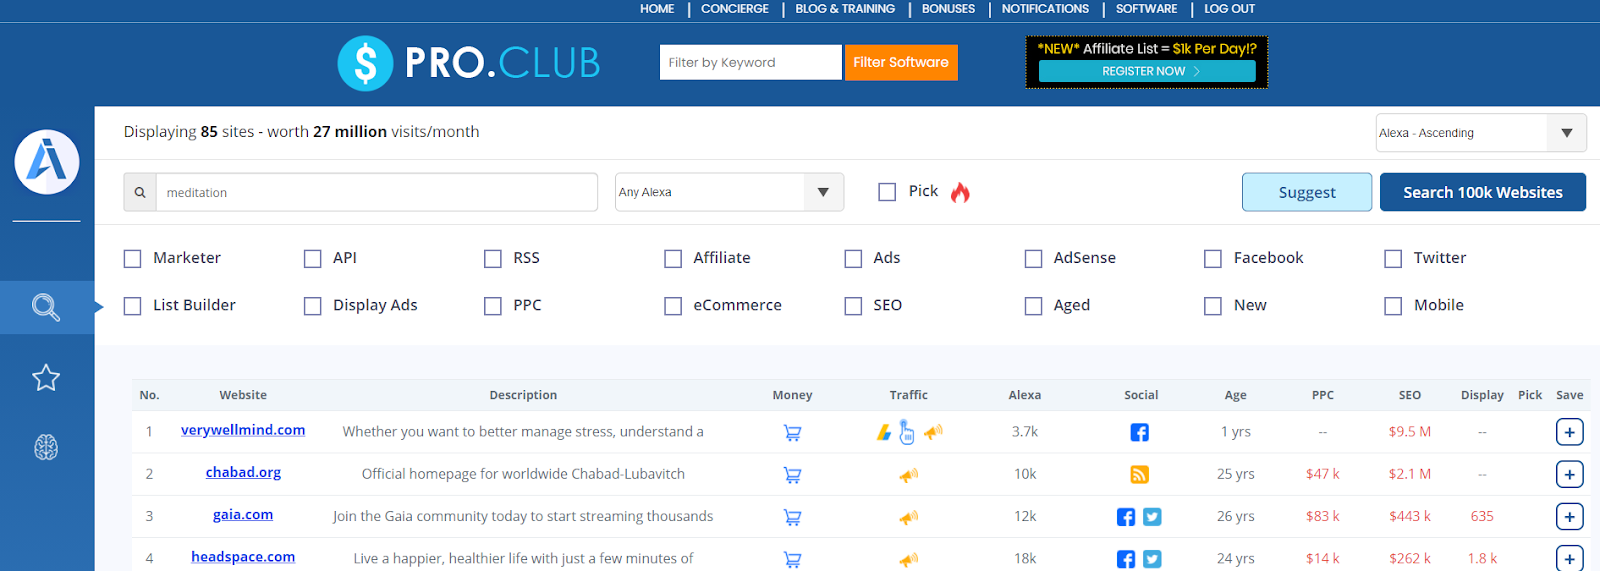Screen dimensions: 1600x571
Task: Open the Alexa - Ascending sort dropdown
Action: [1481, 133]
